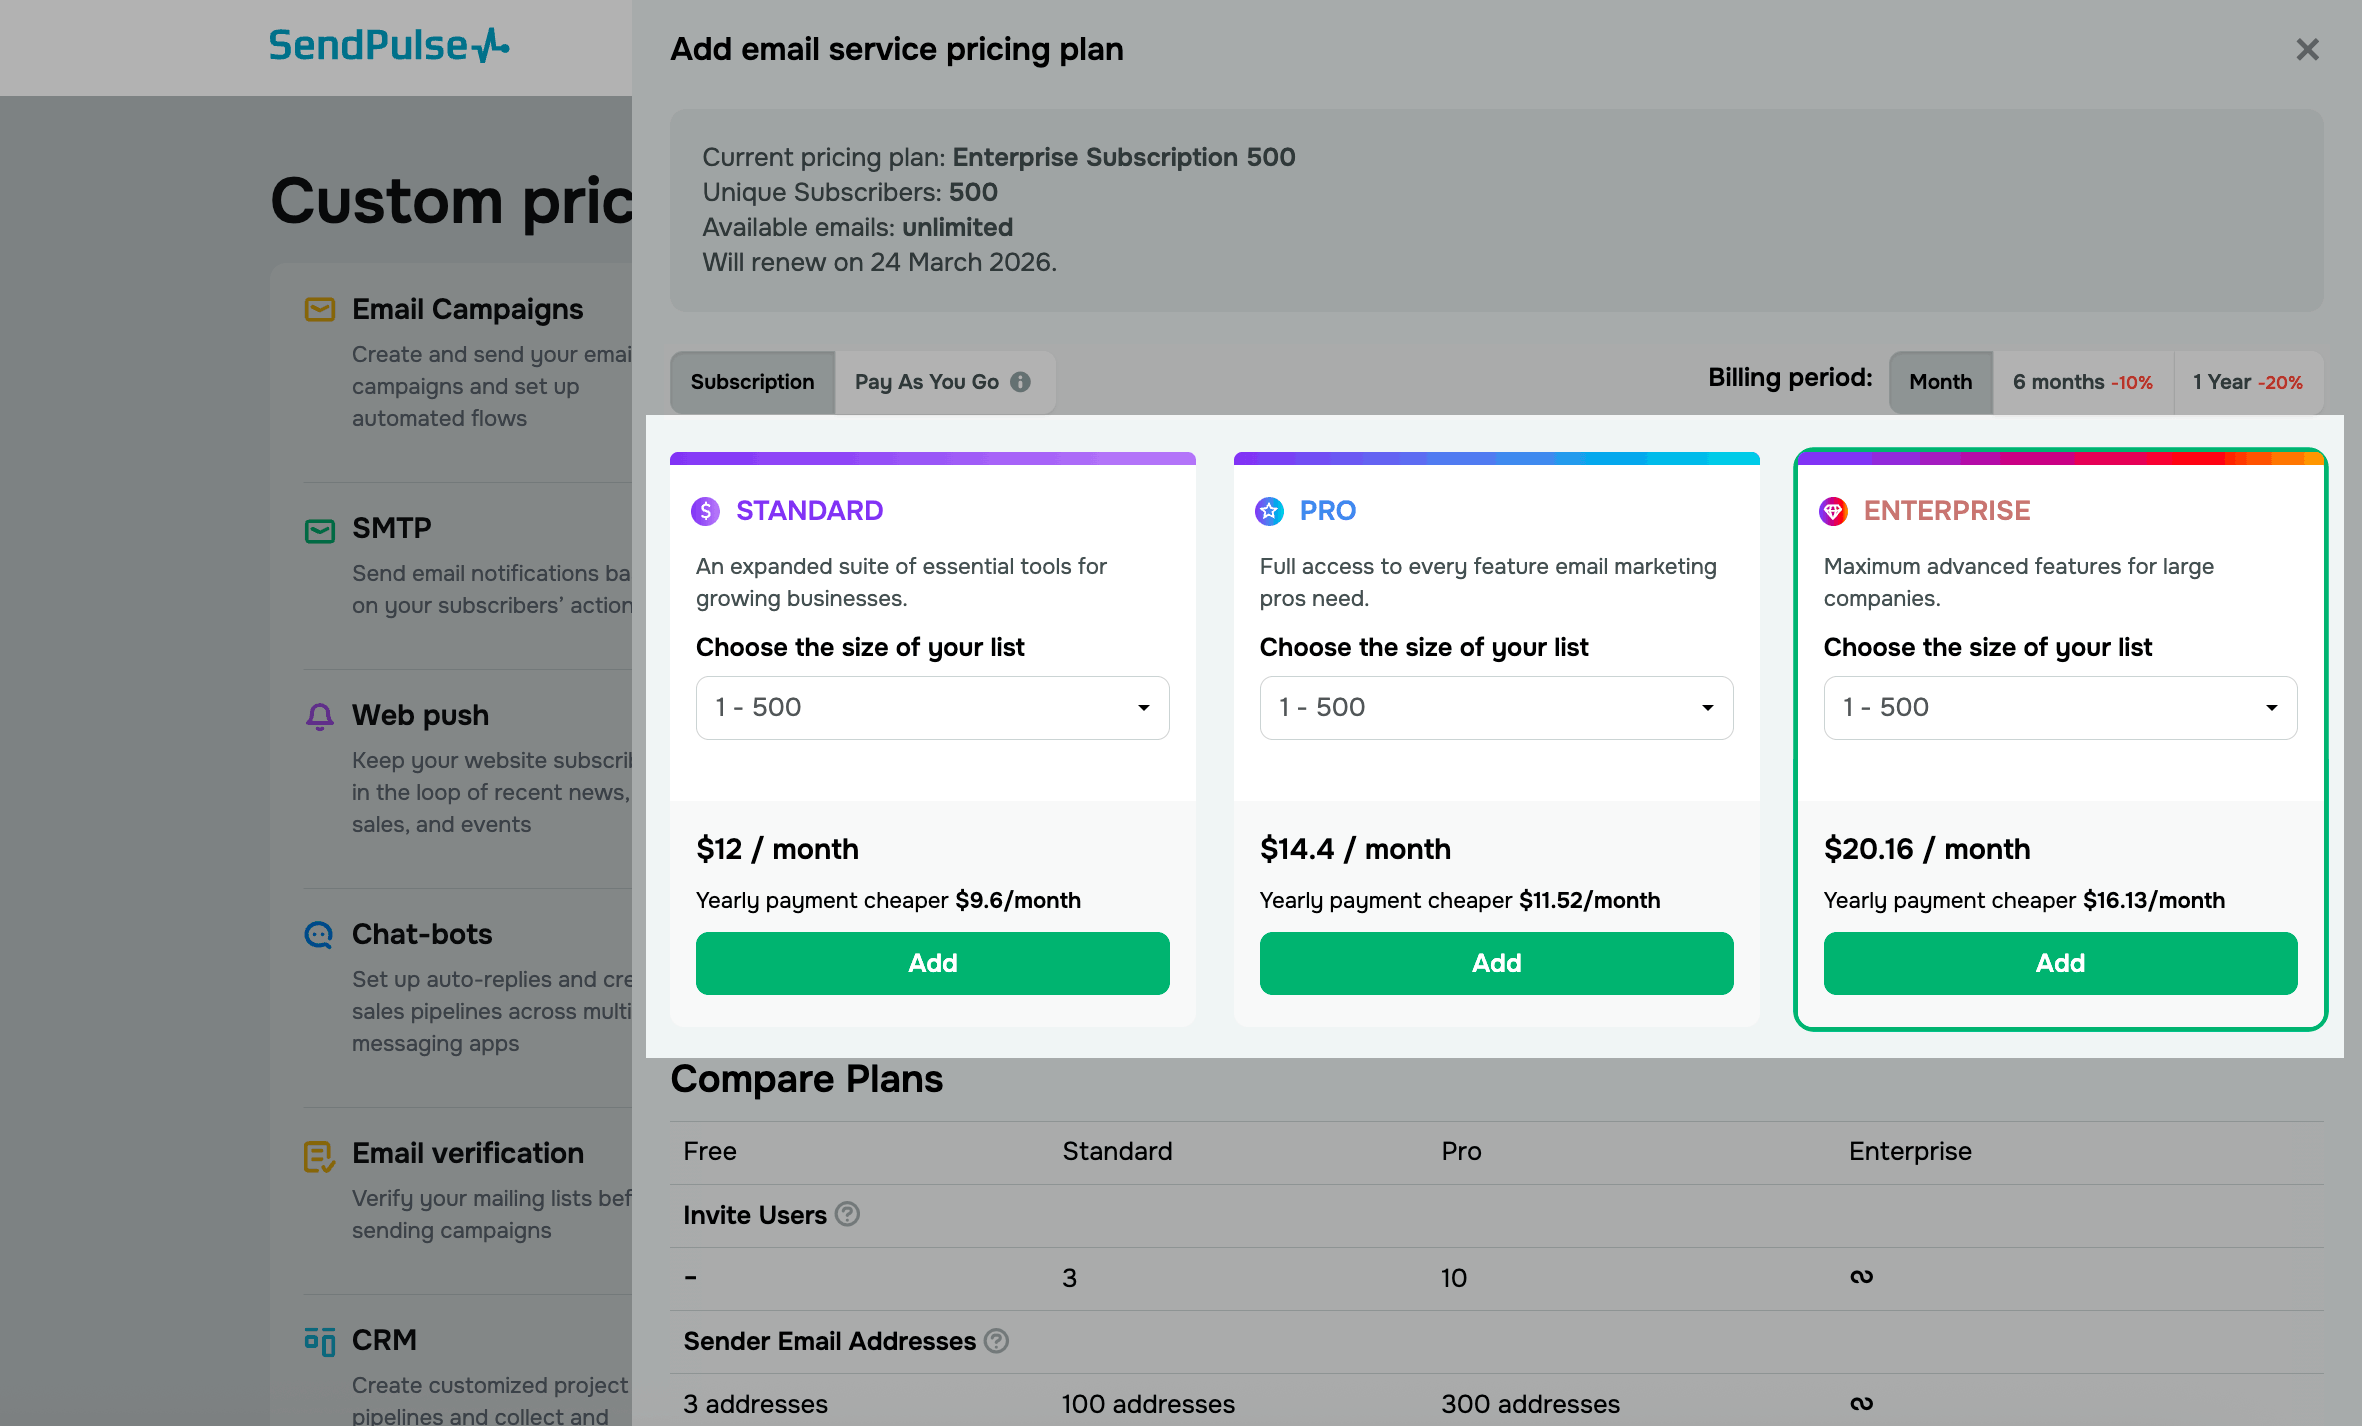Add the Pro plan
Screen dimensions: 2362x1426
coord(1496,963)
